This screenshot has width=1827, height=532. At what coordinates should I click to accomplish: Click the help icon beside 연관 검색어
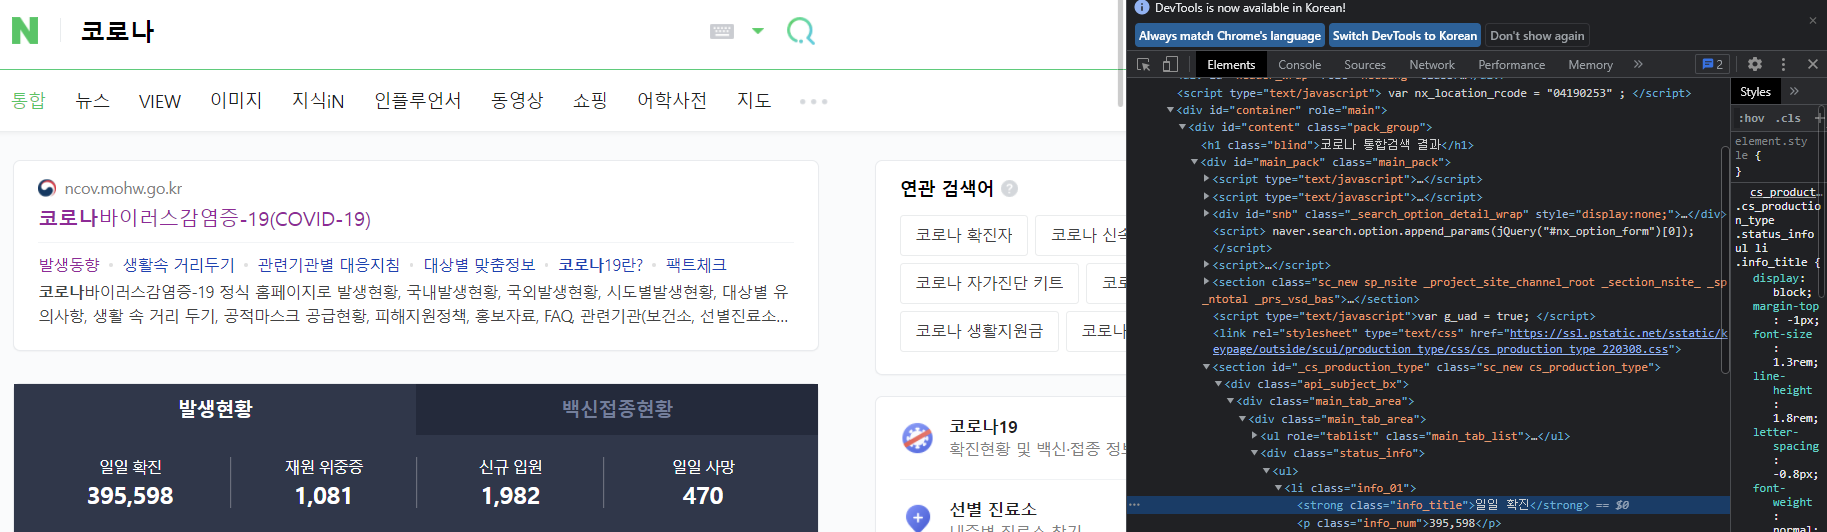[x=1010, y=188]
